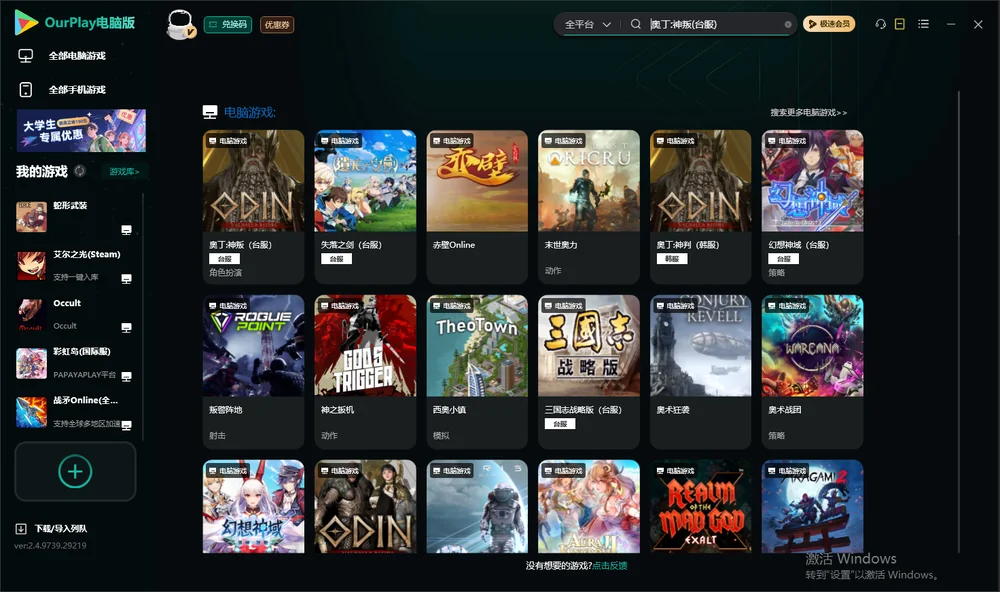Image resolution: width=1000 pixels, height=592 pixels.
Task: Select Occult in the my games list
Action: coord(77,314)
